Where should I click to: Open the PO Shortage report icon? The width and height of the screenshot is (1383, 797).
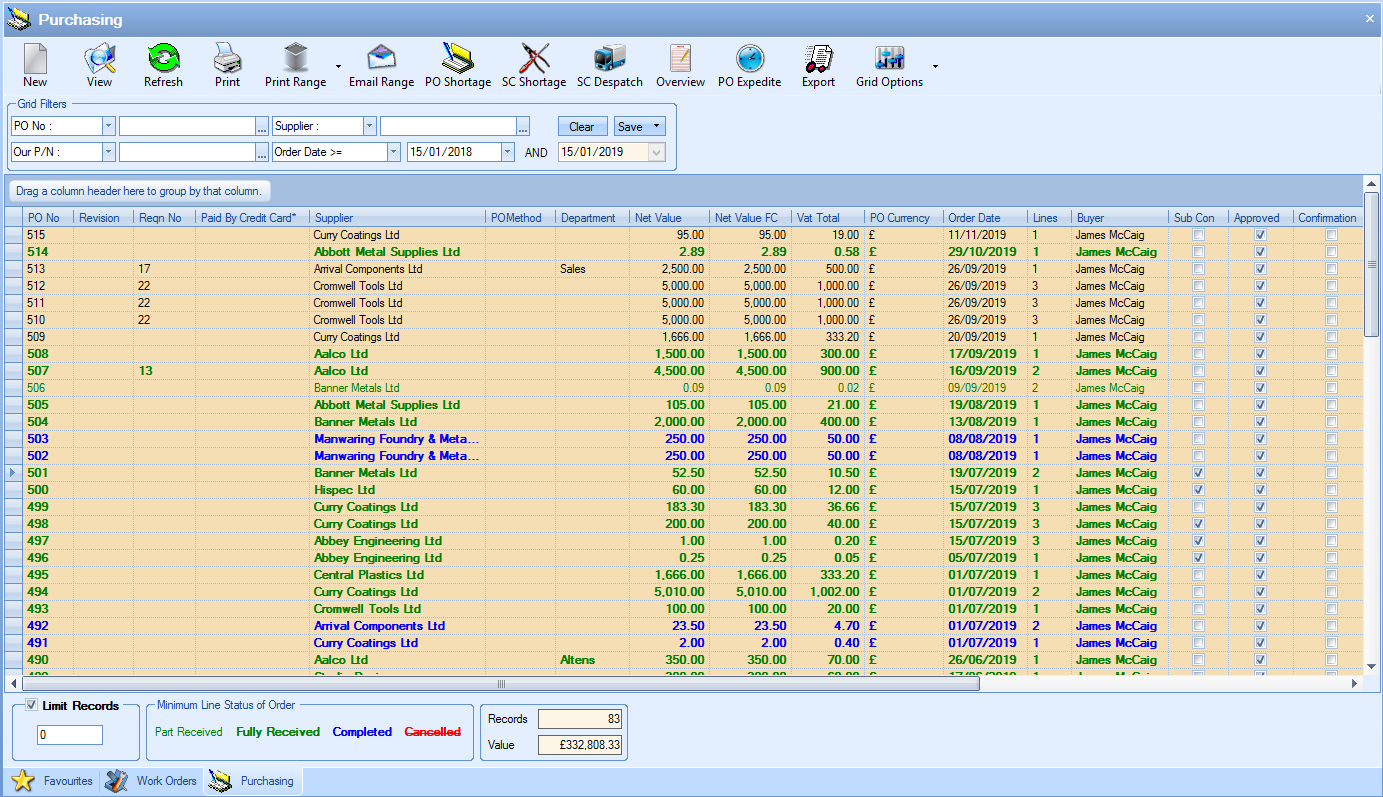457,59
